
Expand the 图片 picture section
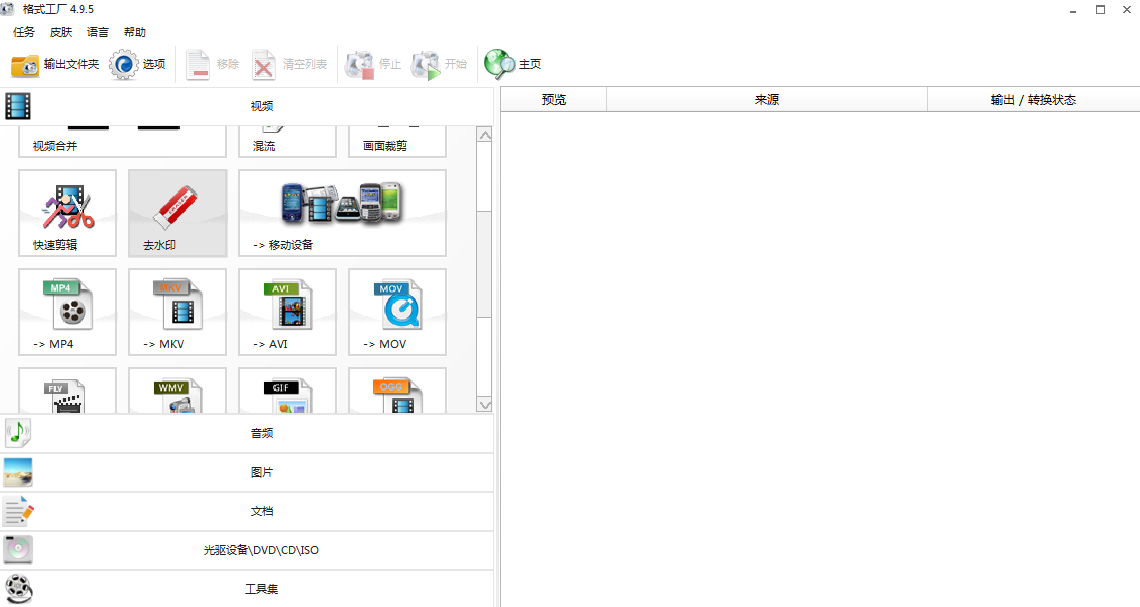tap(260, 472)
